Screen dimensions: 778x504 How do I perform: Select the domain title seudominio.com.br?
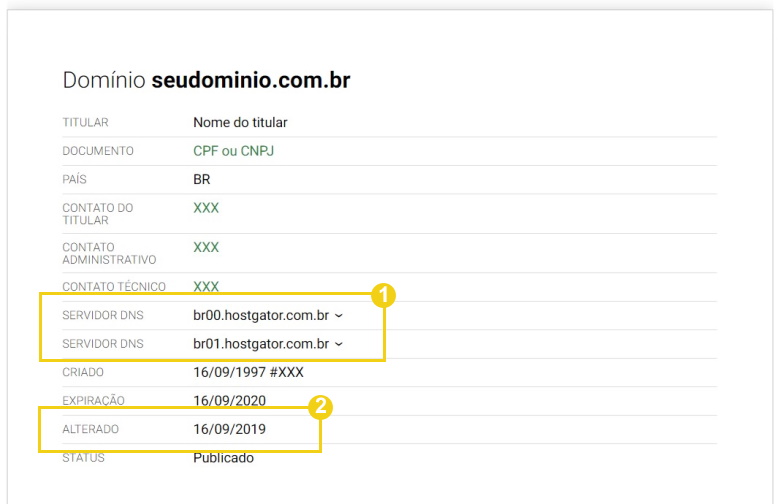(x=251, y=80)
